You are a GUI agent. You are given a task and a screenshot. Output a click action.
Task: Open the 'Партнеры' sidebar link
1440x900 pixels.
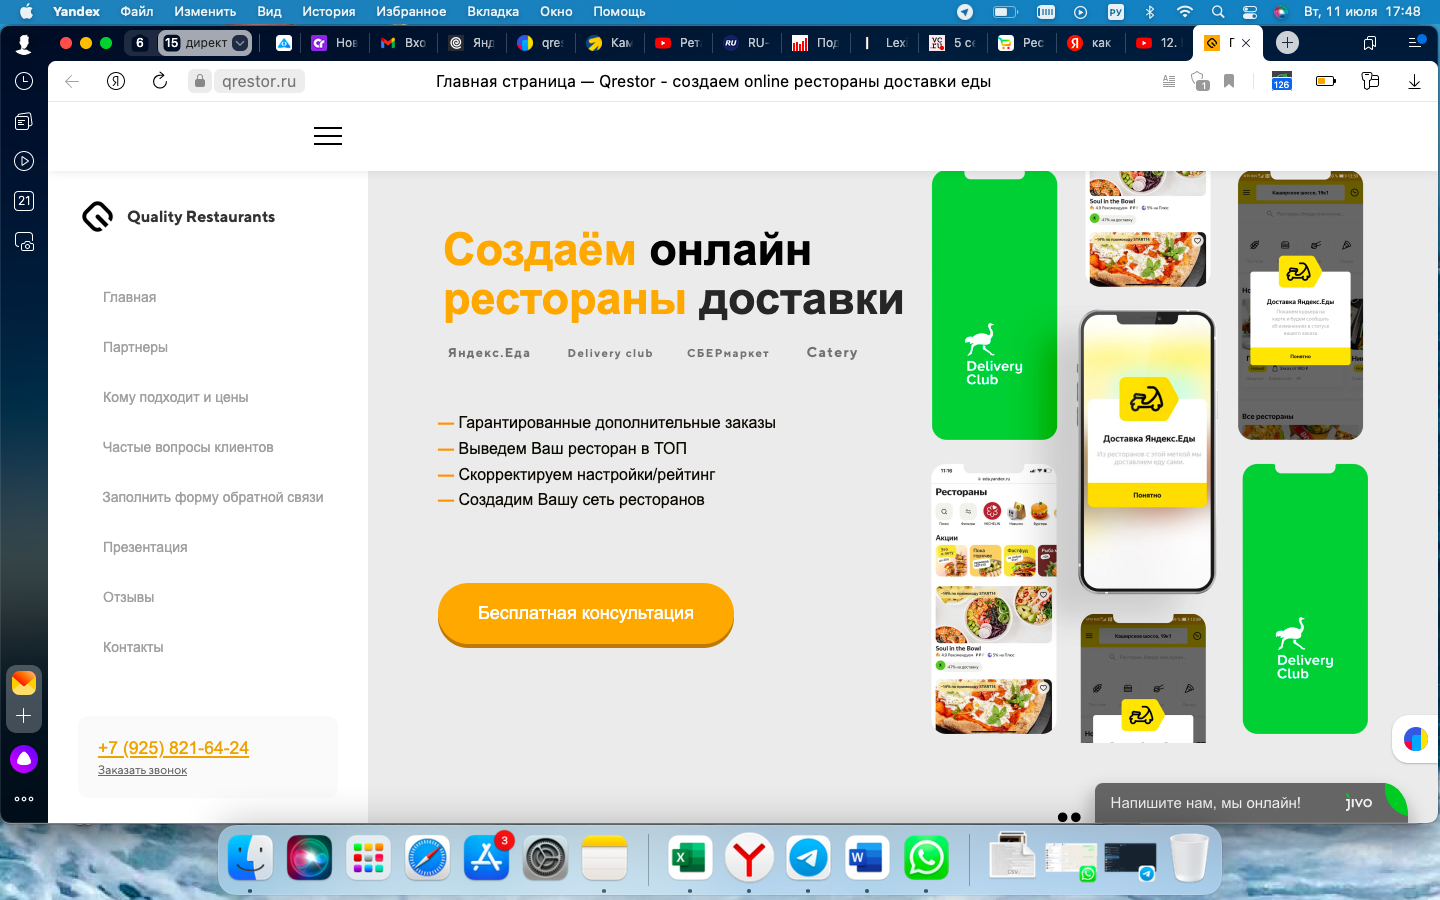(x=135, y=347)
